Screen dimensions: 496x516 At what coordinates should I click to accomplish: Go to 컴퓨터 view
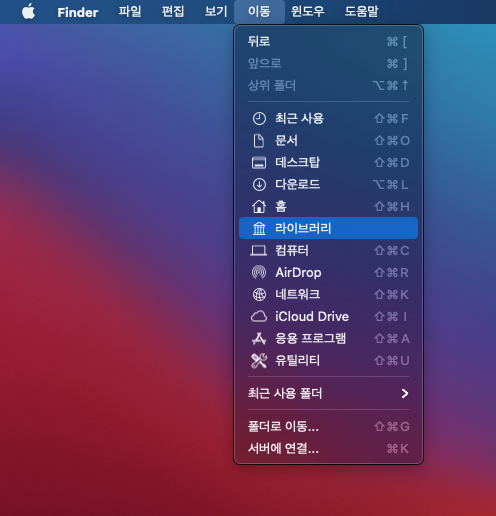tap(328, 250)
